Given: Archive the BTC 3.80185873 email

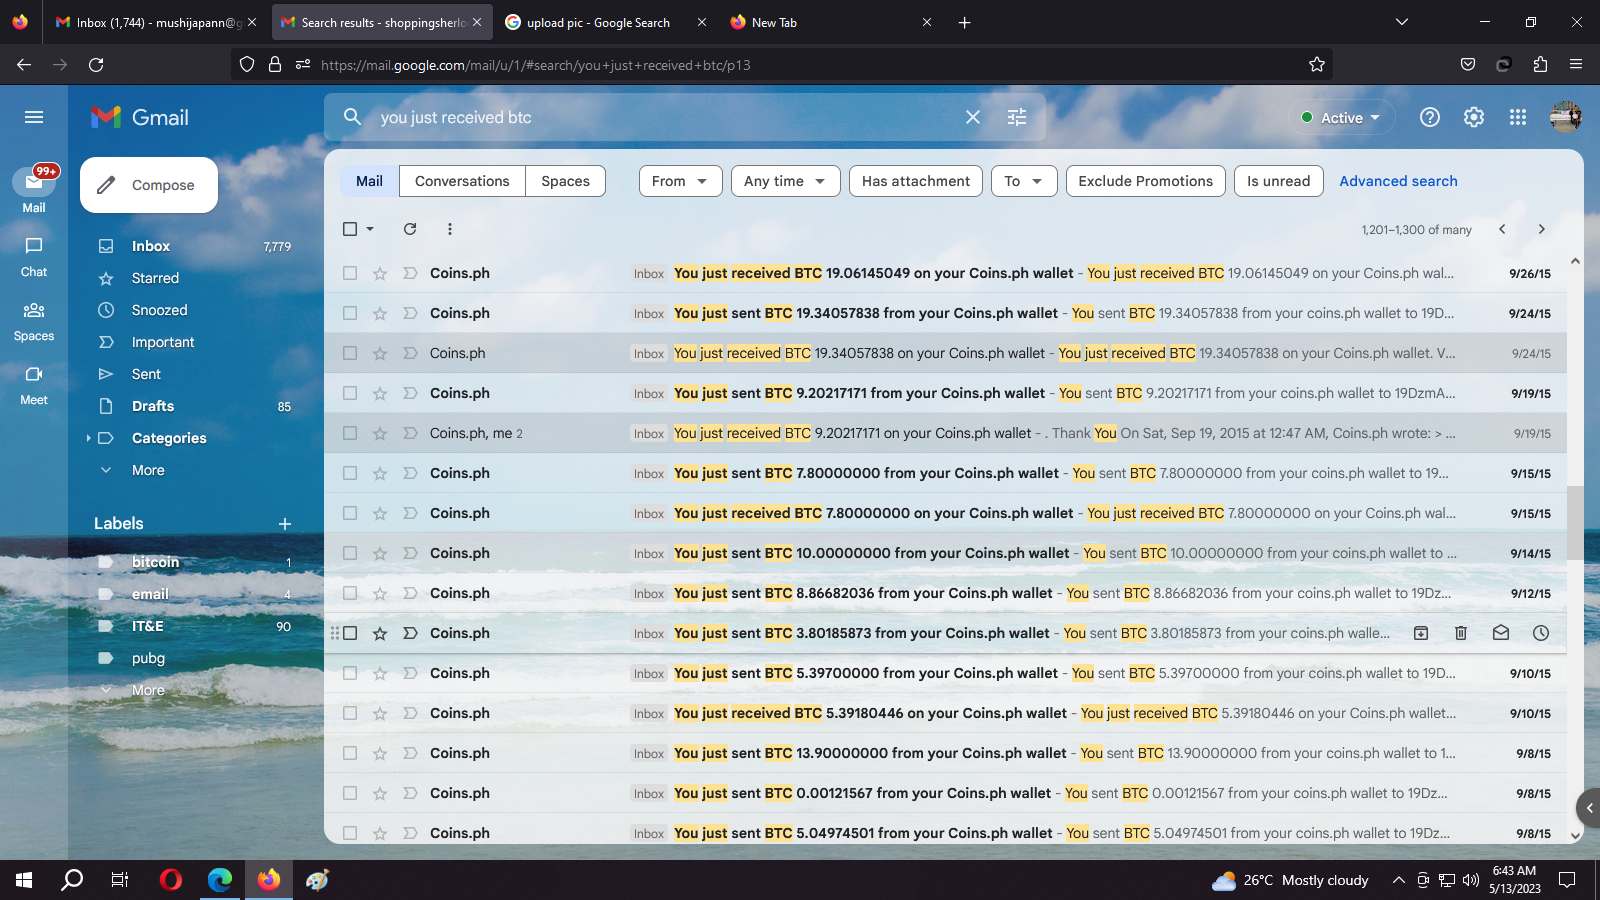Looking at the screenshot, I should pos(1421,633).
